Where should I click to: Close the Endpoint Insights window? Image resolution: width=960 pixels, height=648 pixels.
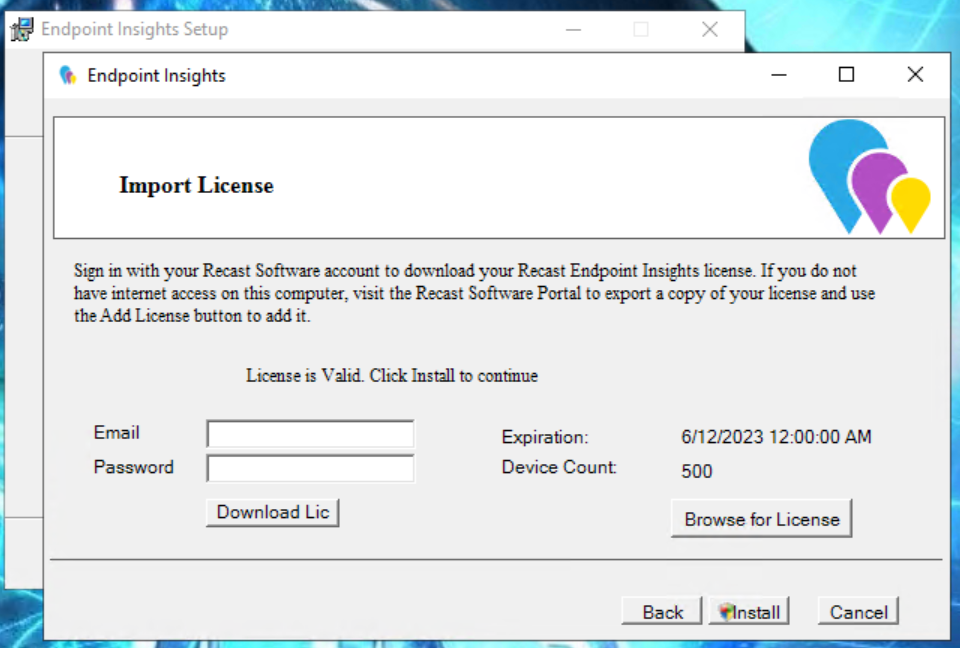pyautogui.click(x=915, y=75)
